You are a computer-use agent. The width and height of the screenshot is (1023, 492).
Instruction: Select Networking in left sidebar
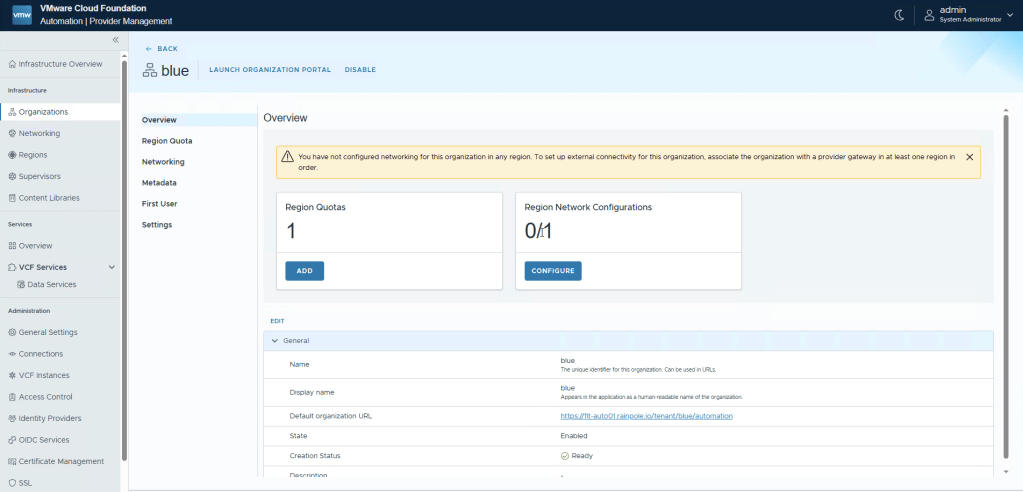tap(39, 133)
